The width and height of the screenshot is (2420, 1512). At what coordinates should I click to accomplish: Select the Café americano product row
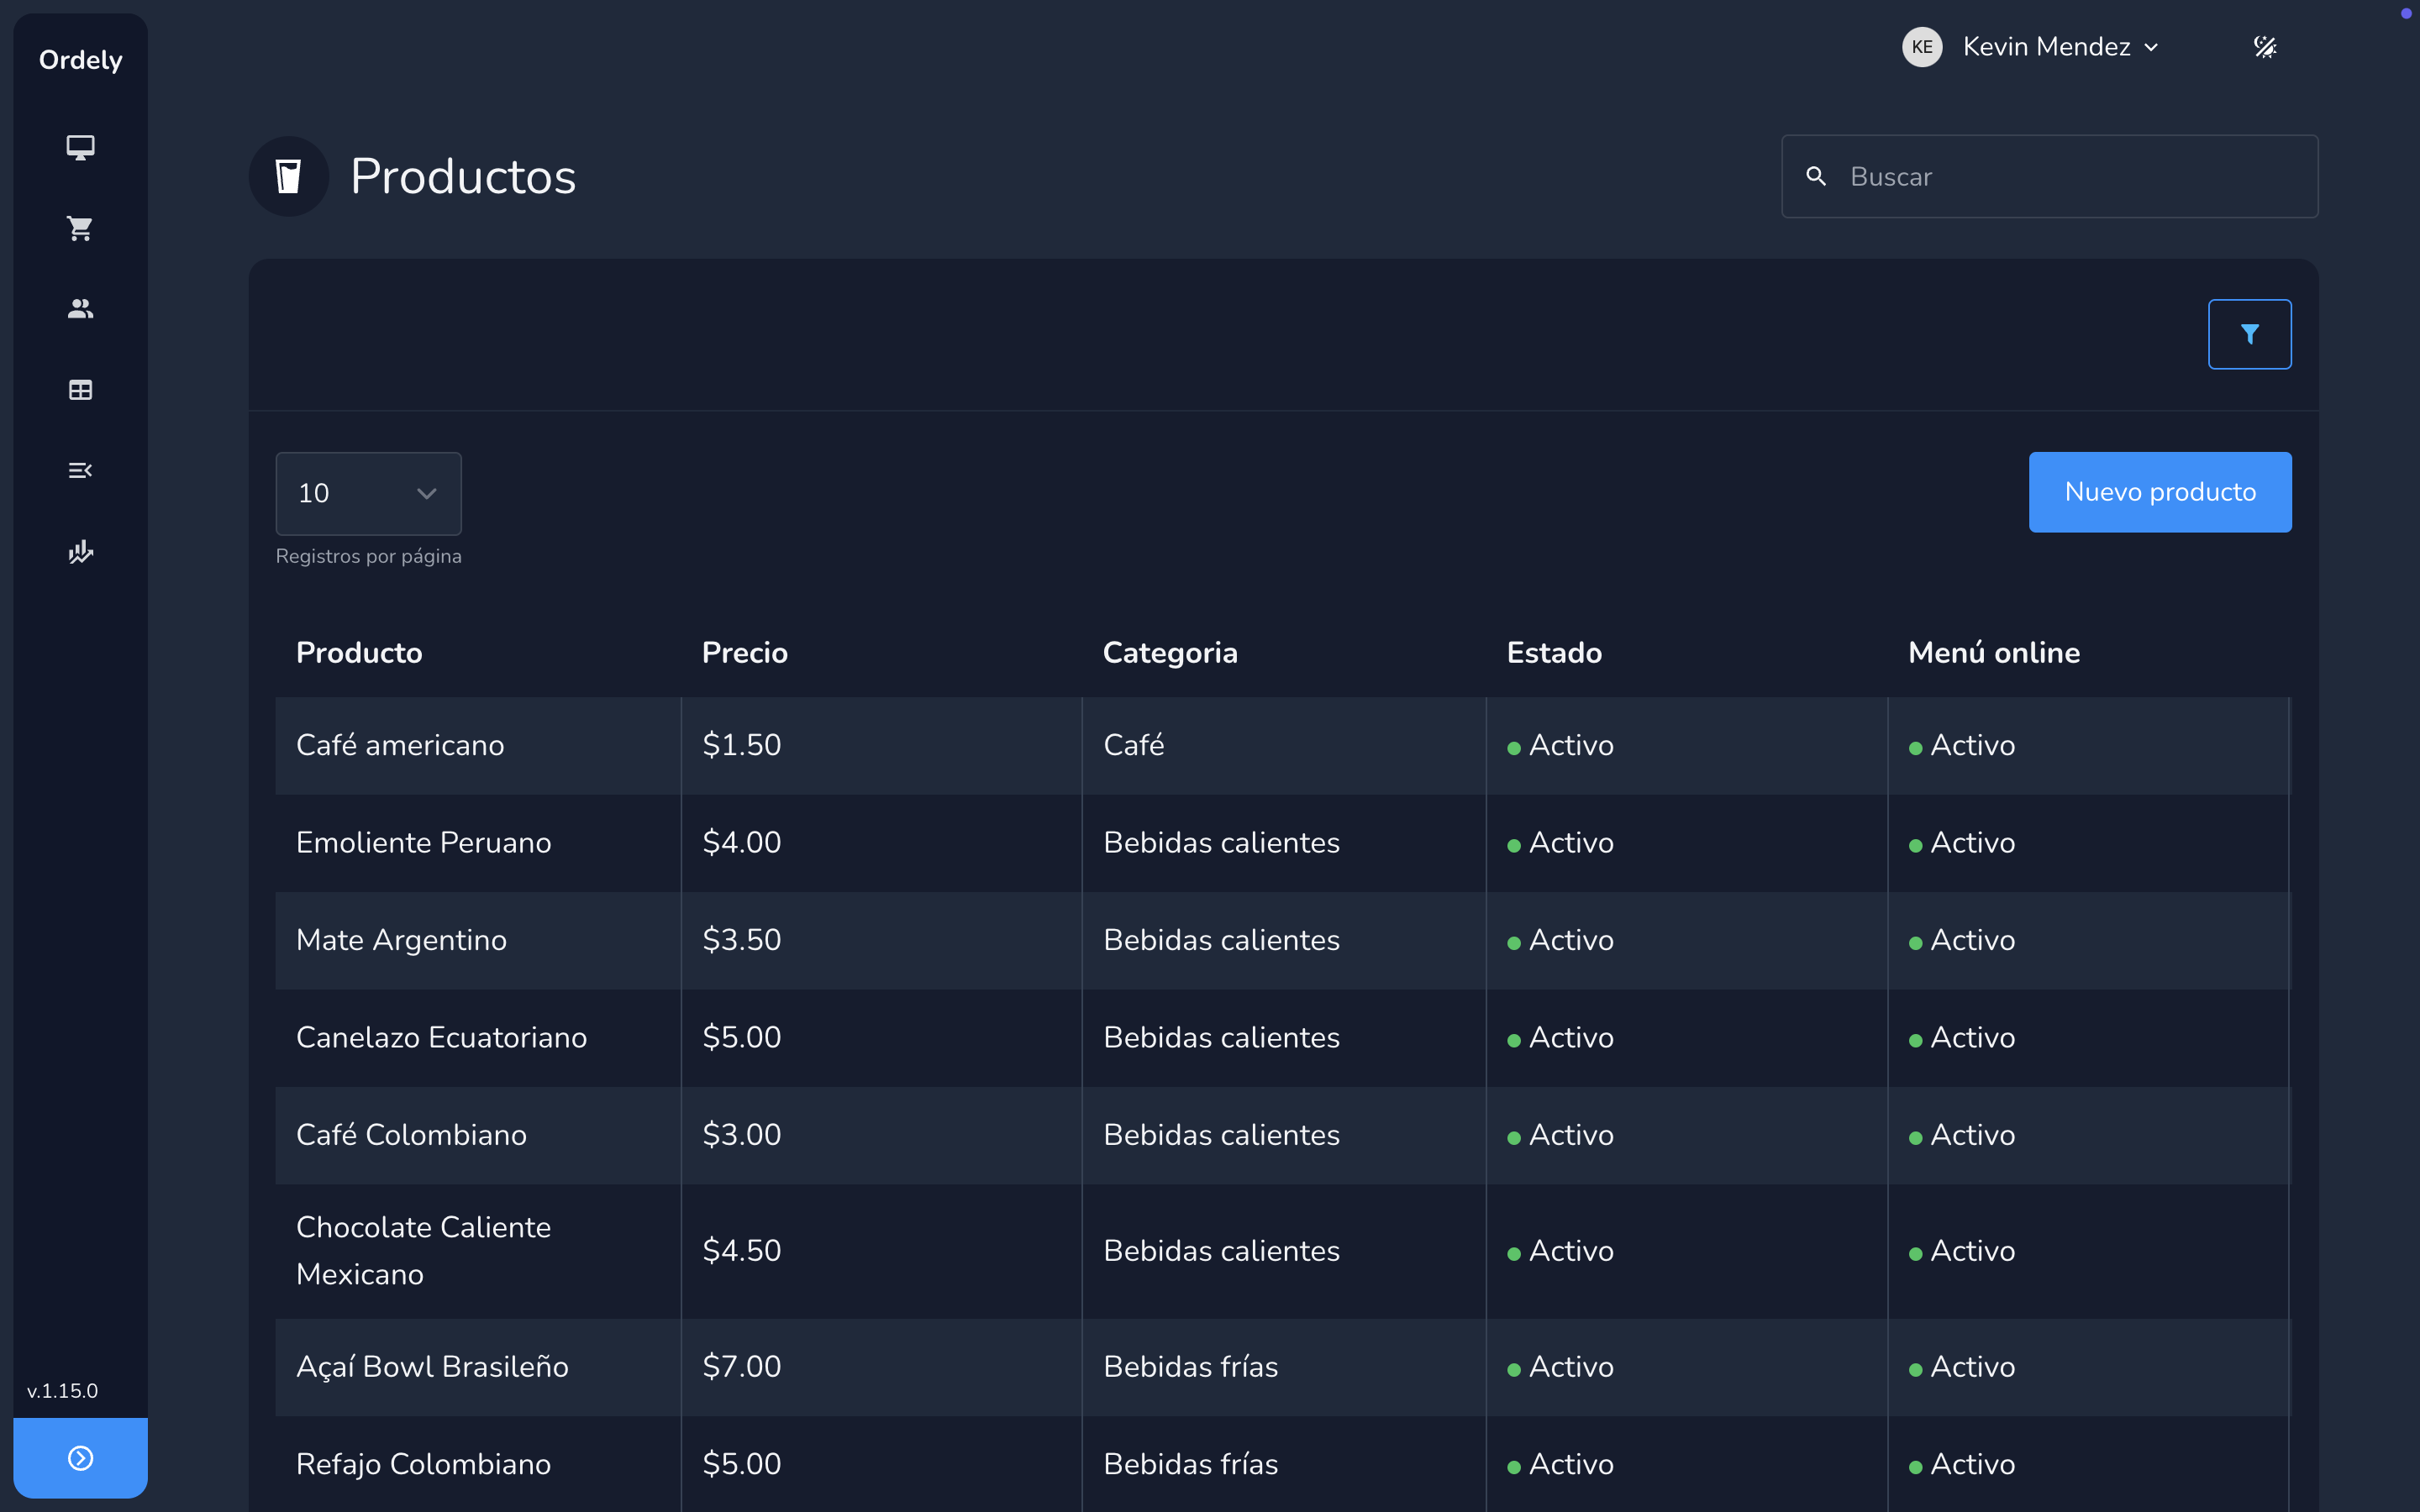point(1283,746)
